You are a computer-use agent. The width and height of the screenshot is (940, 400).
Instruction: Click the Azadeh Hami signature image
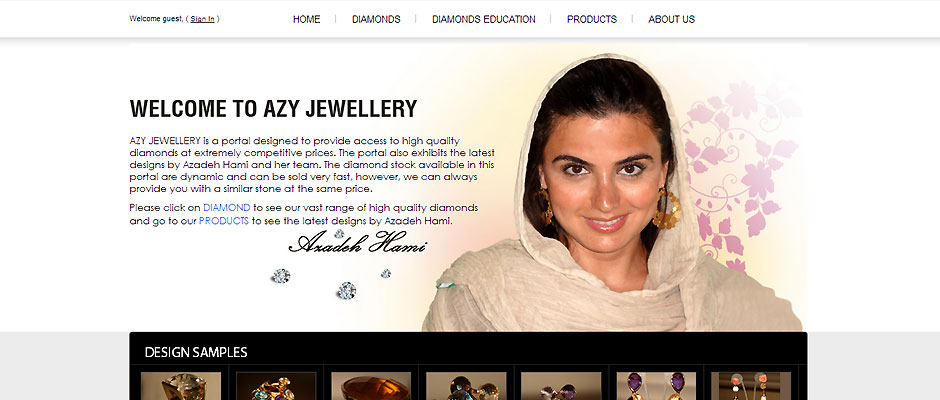pos(357,242)
